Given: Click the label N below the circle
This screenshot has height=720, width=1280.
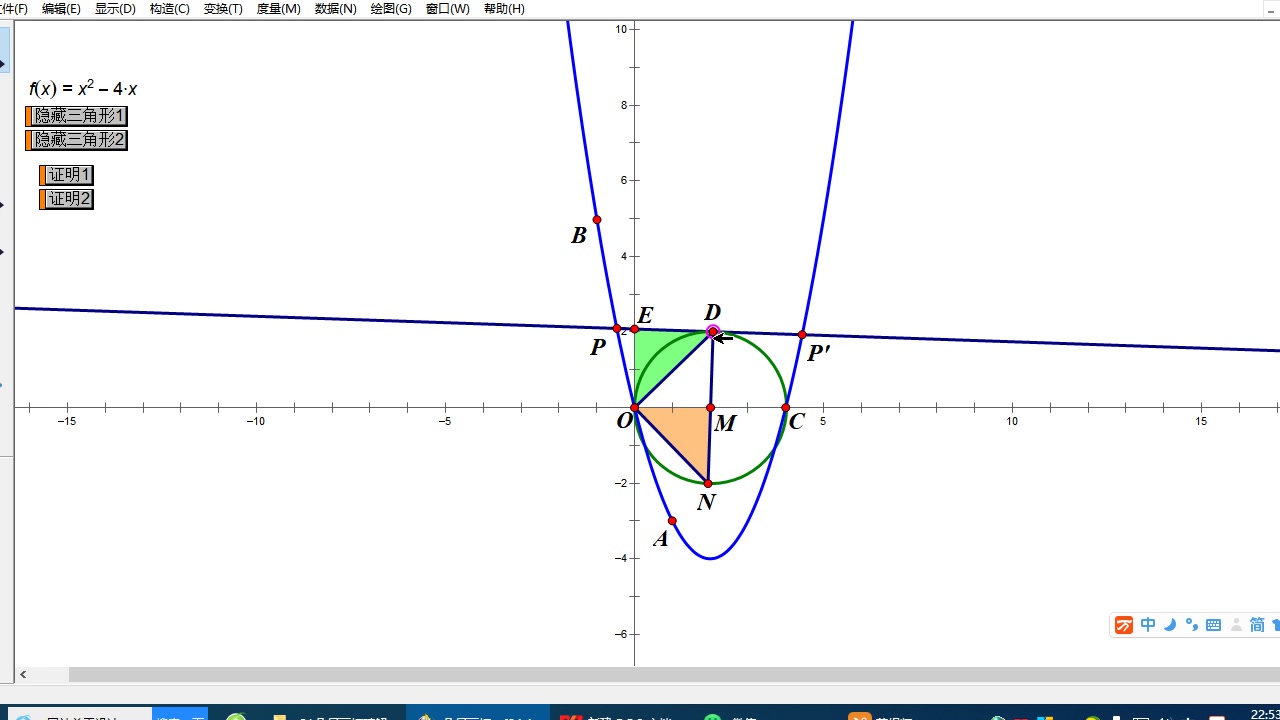Looking at the screenshot, I should (706, 502).
